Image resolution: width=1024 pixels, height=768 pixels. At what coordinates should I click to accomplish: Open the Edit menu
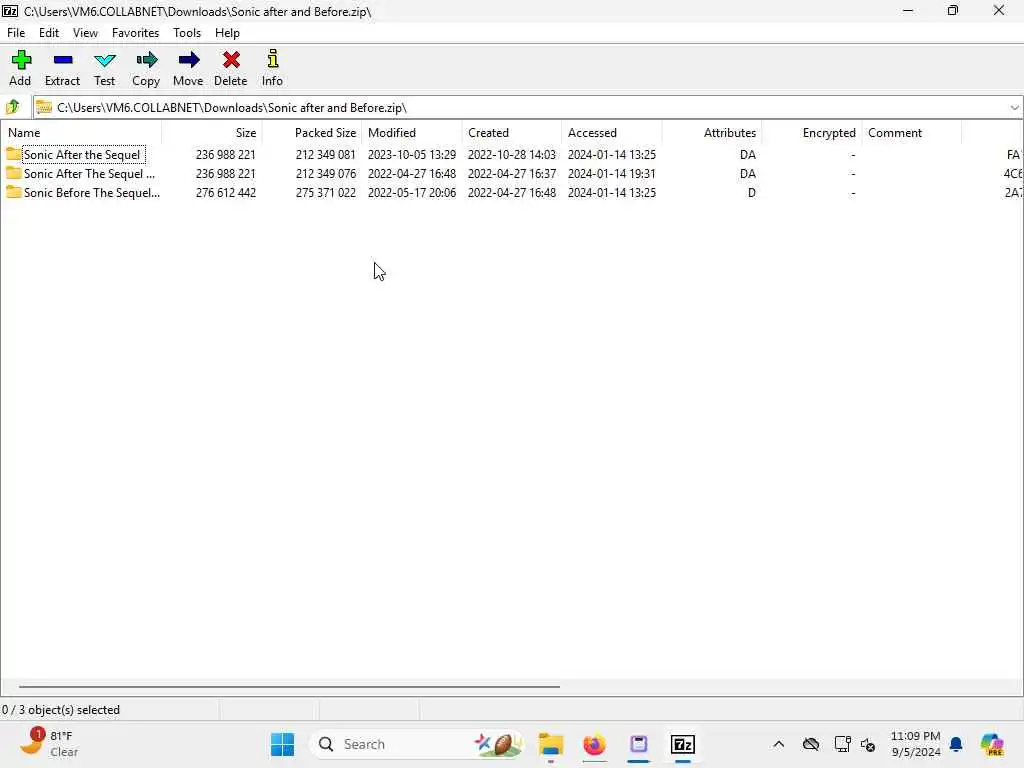pos(49,33)
